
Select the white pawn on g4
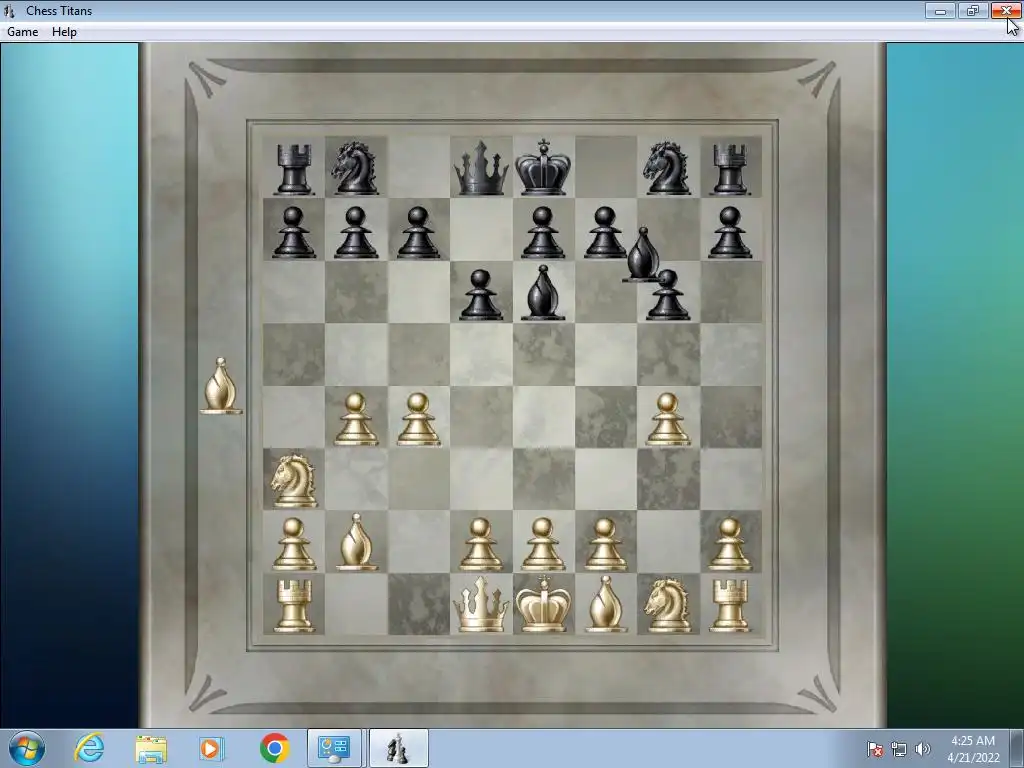click(667, 419)
